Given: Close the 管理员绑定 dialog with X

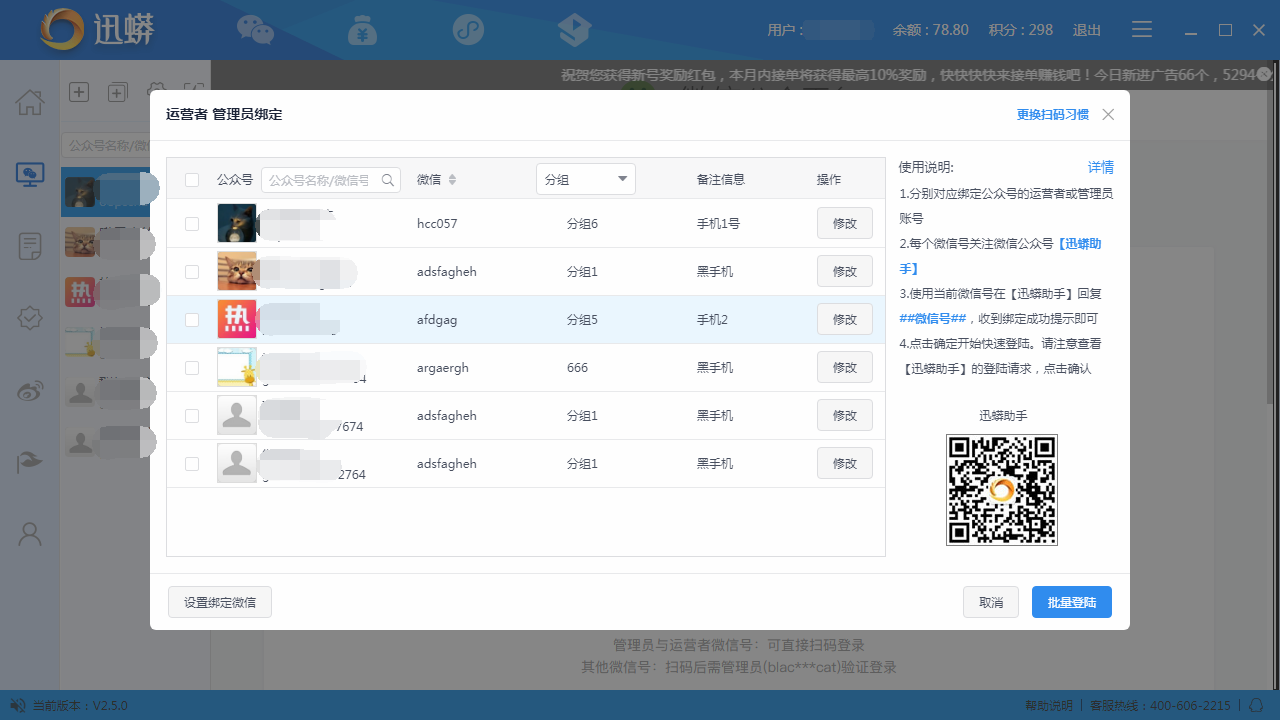Looking at the screenshot, I should tap(1108, 115).
